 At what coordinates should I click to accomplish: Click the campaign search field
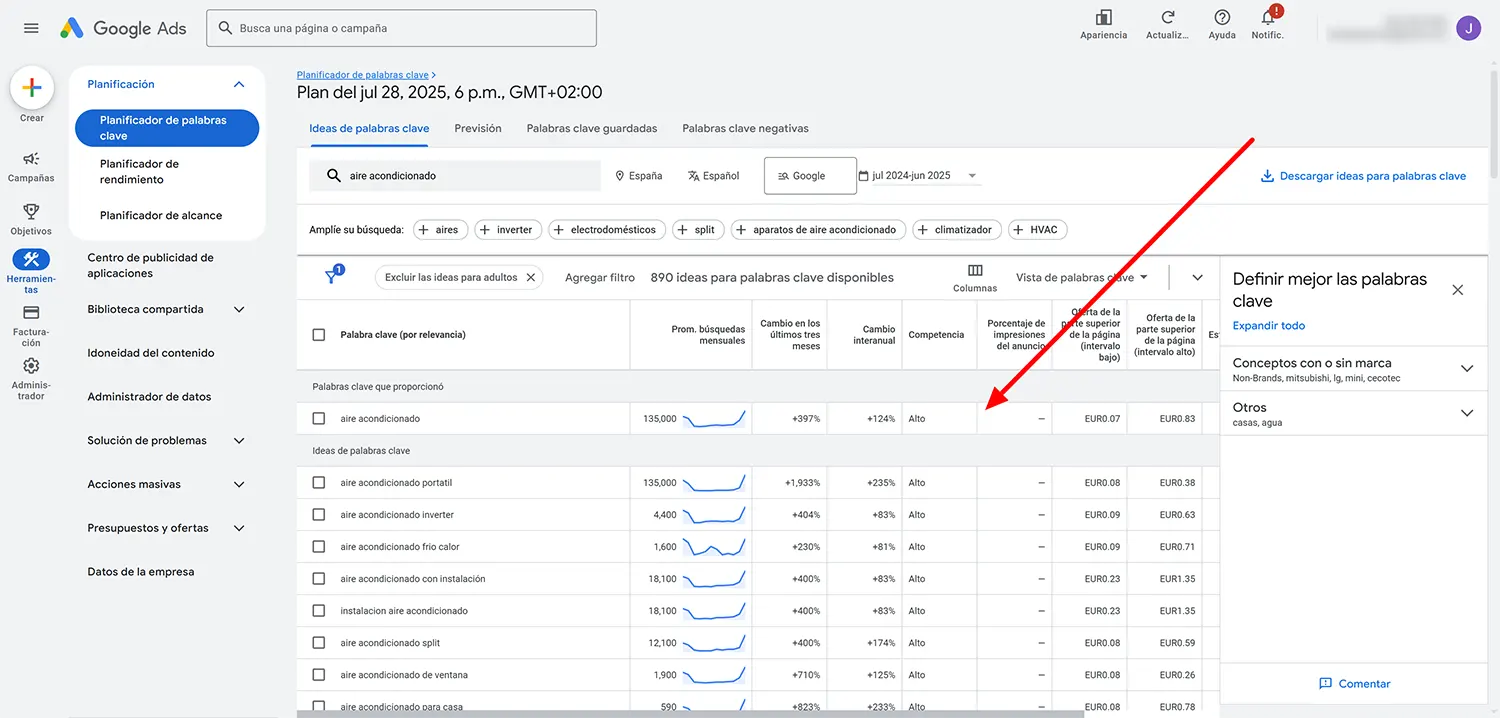402,28
